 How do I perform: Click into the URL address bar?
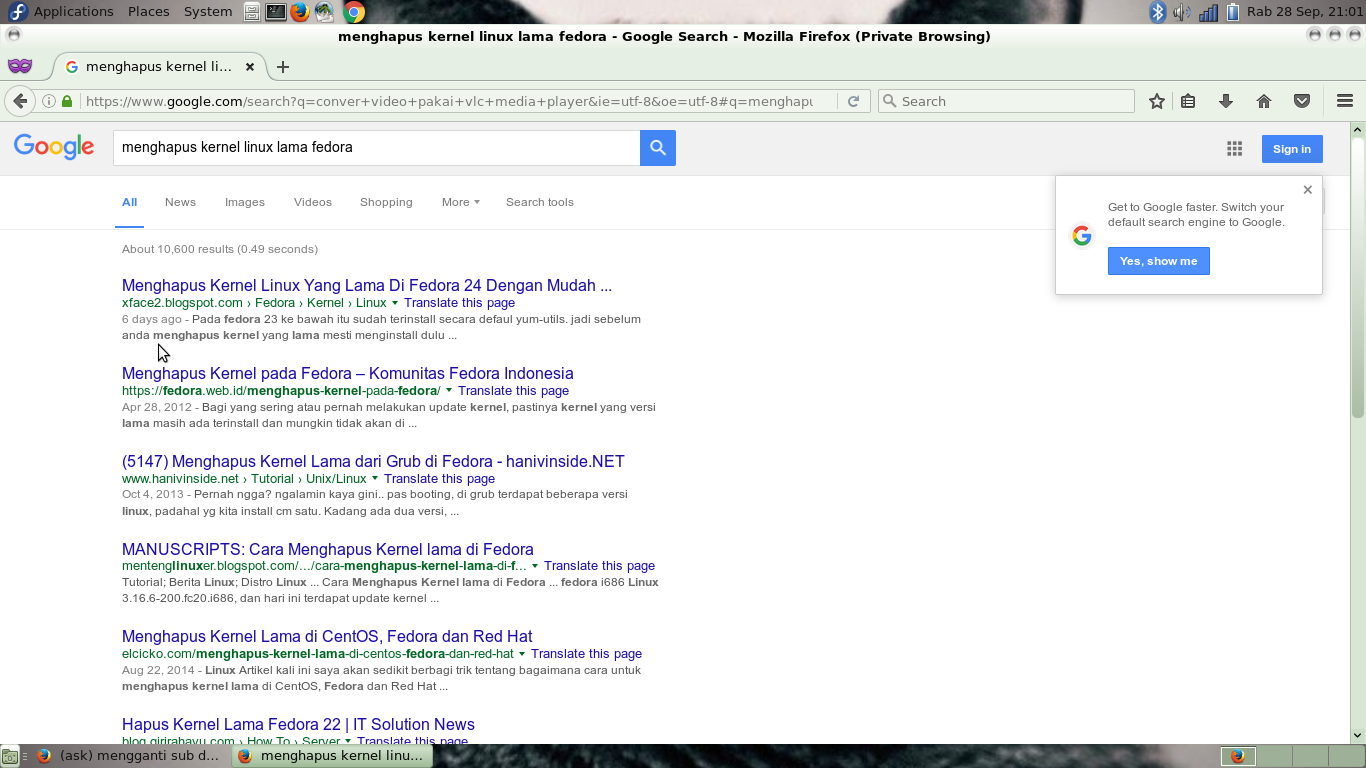(448, 101)
